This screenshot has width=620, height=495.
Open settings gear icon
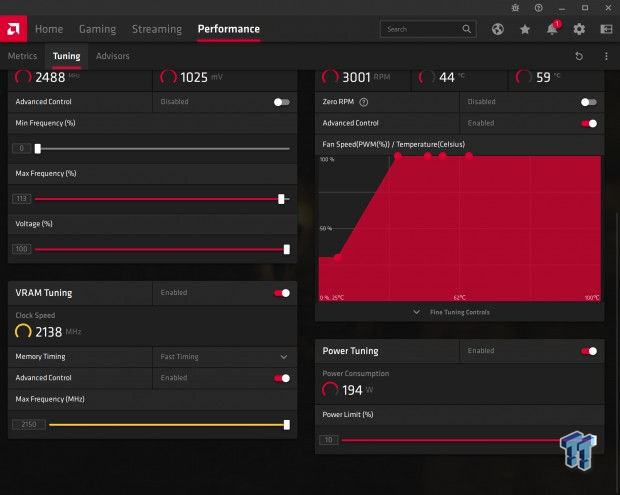pos(579,29)
